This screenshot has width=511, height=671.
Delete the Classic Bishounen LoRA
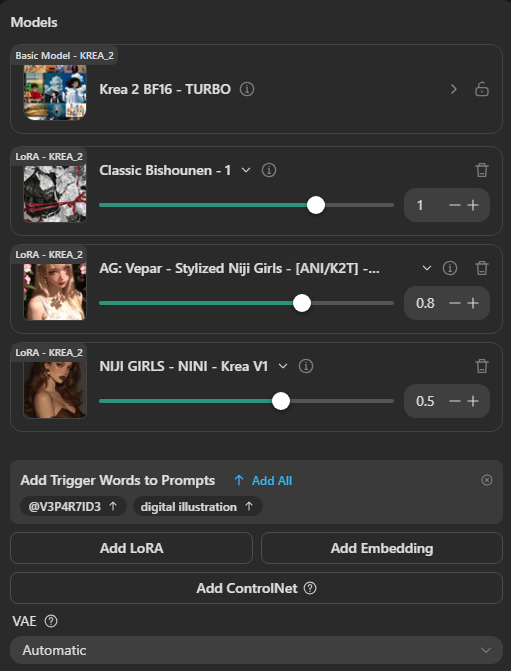[x=481, y=170]
